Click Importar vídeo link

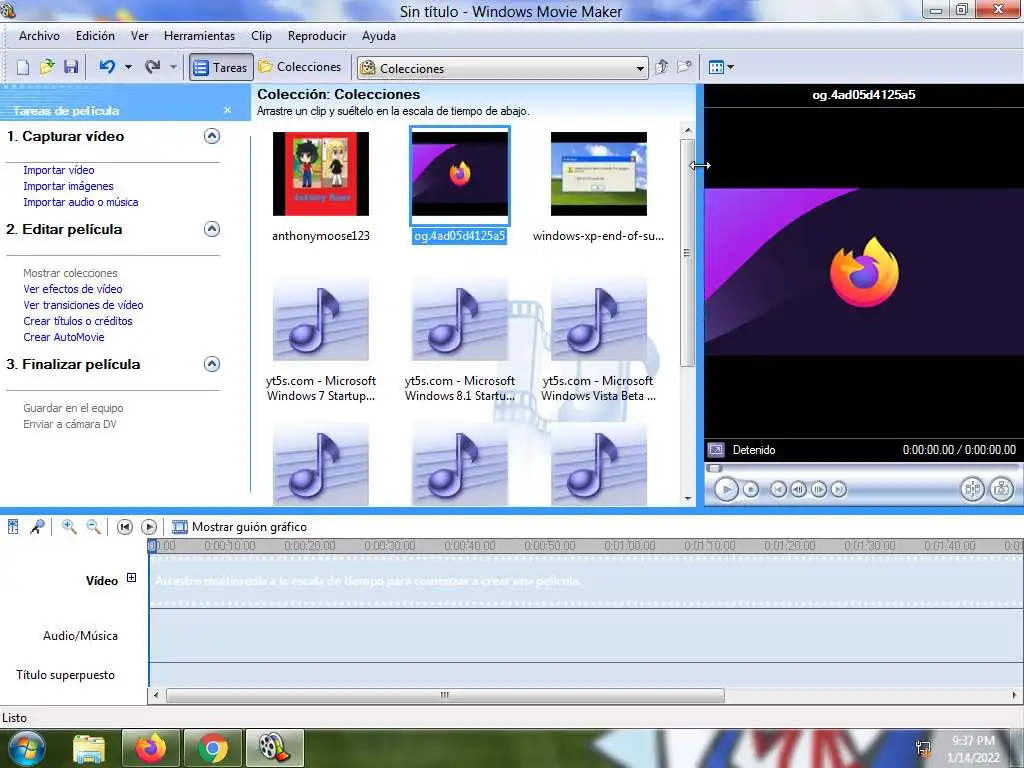pos(59,170)
